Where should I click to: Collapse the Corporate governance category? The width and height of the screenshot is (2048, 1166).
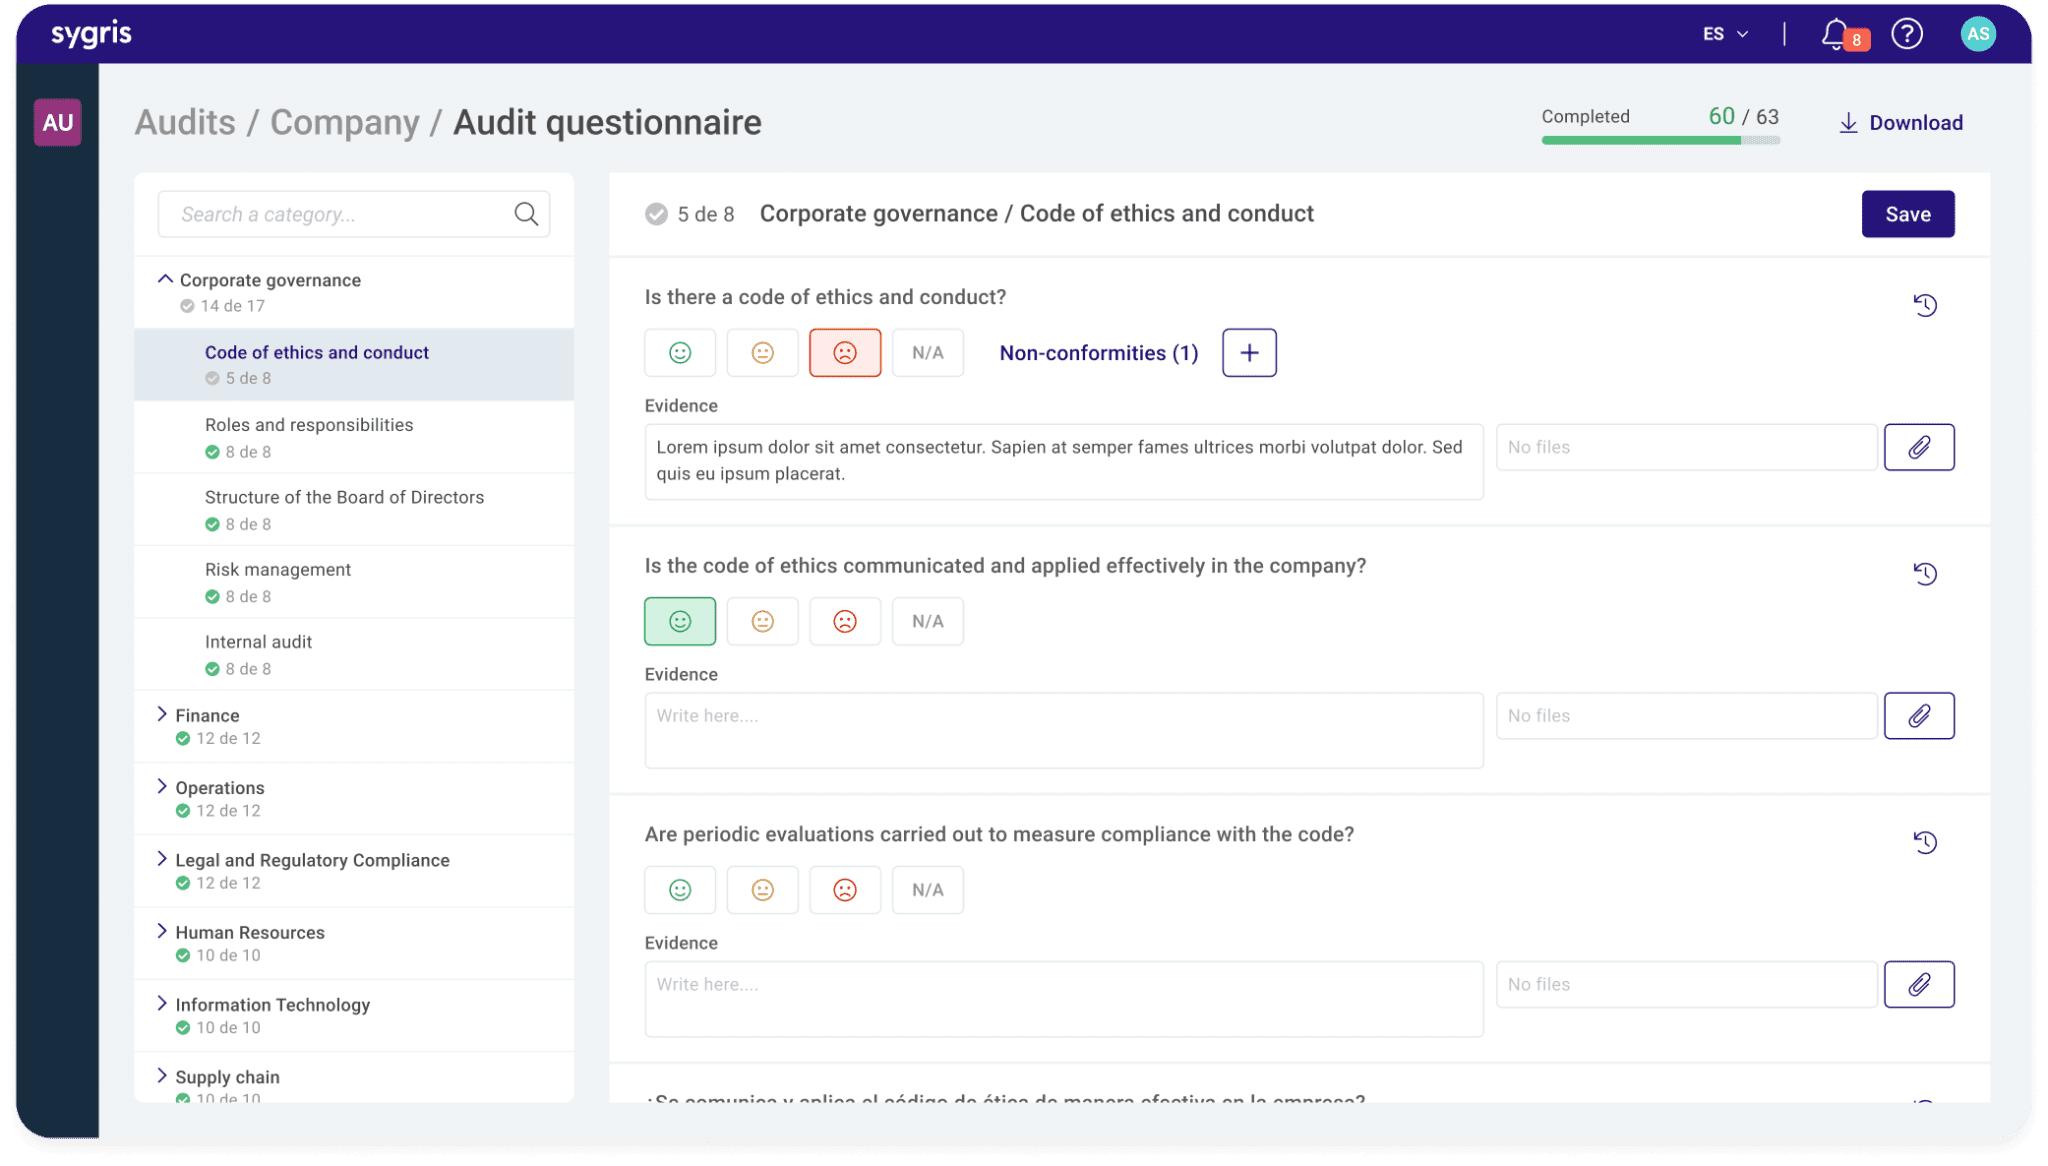165,280
